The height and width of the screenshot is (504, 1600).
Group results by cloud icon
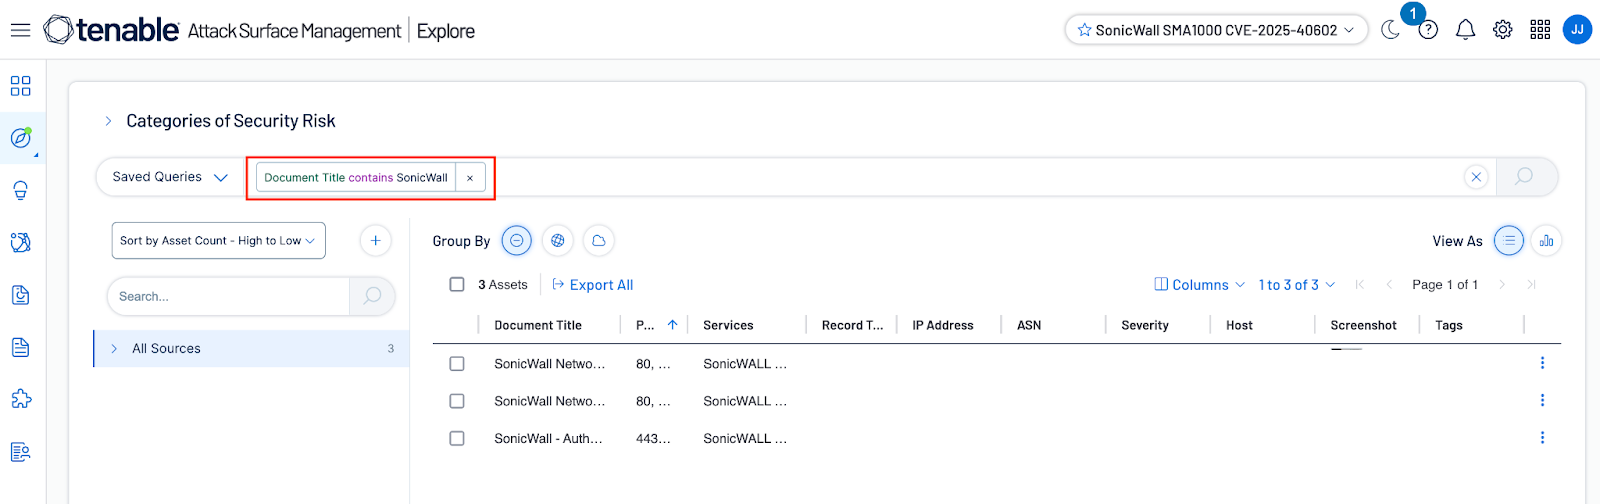pyautogui.click(x=598, y=241)
